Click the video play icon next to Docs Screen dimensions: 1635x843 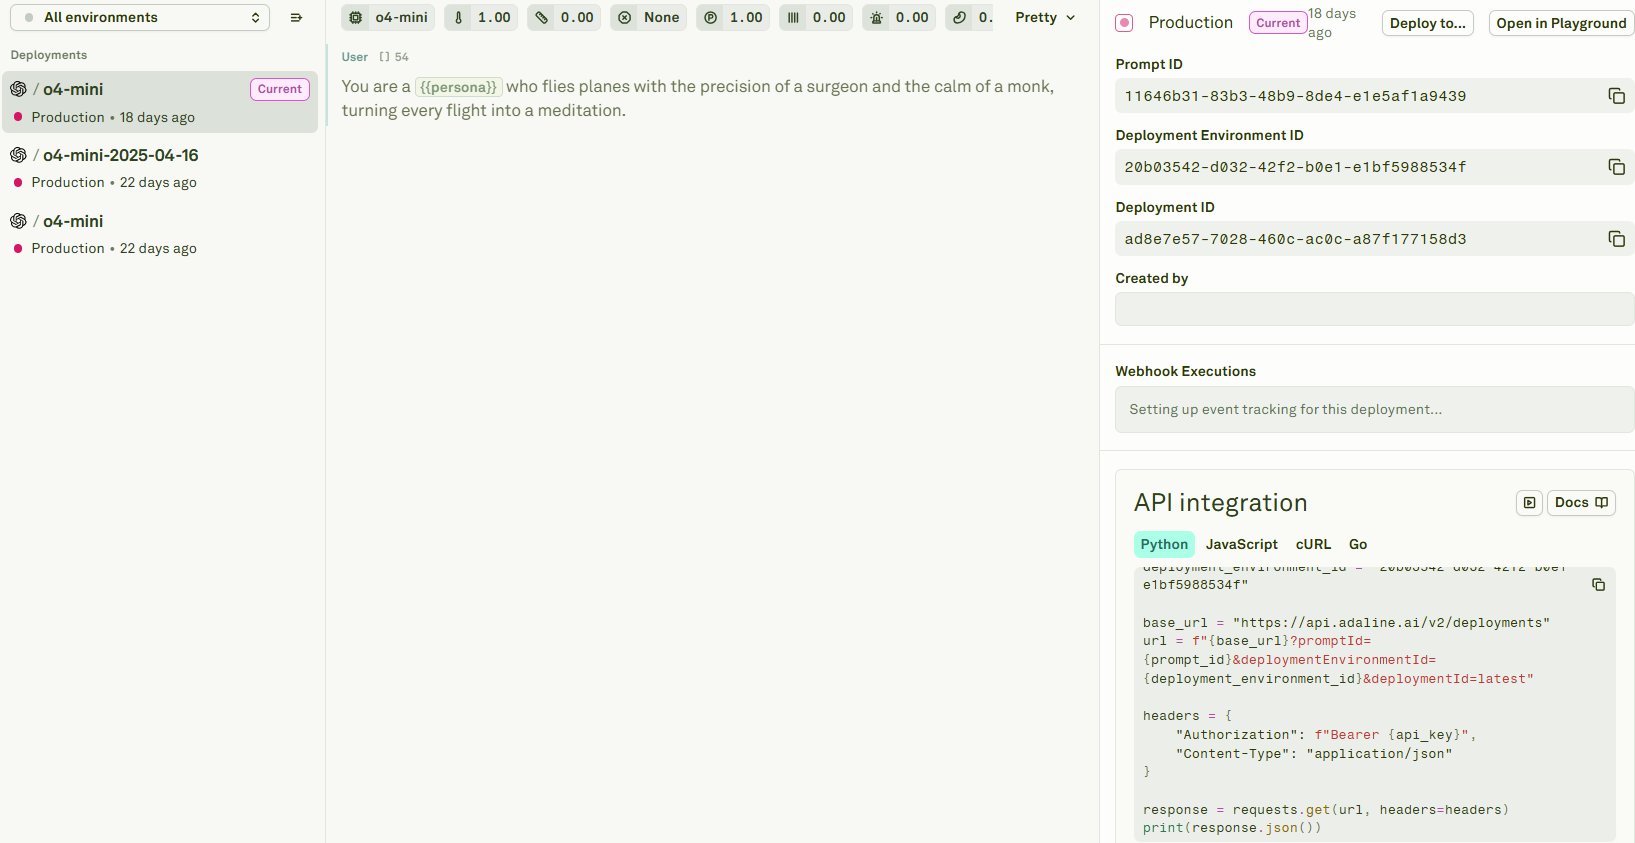click(1529, 503)
